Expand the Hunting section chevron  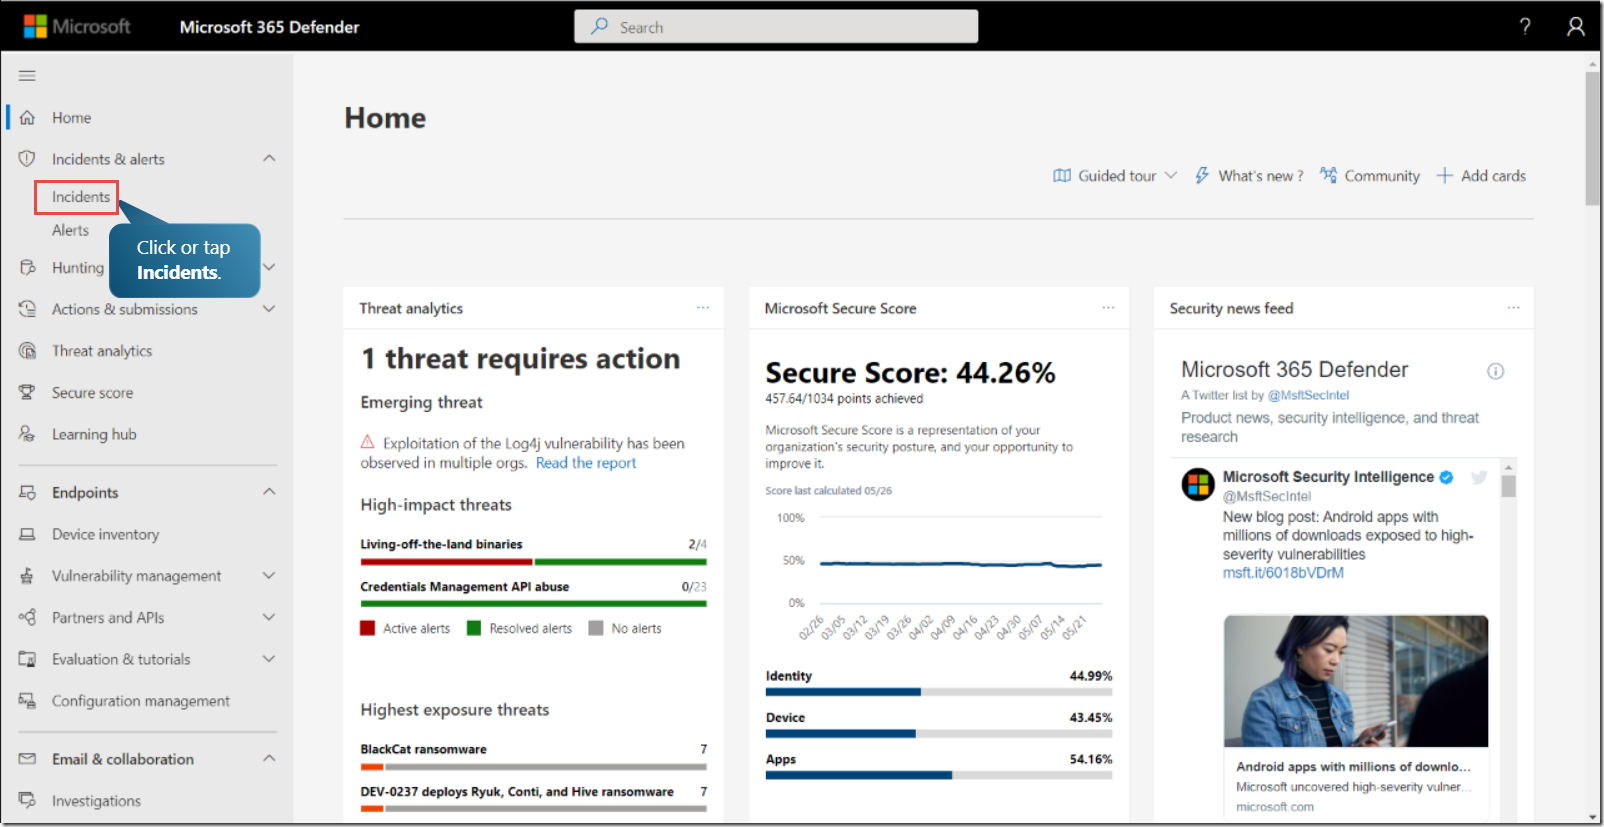pos(269,268)
